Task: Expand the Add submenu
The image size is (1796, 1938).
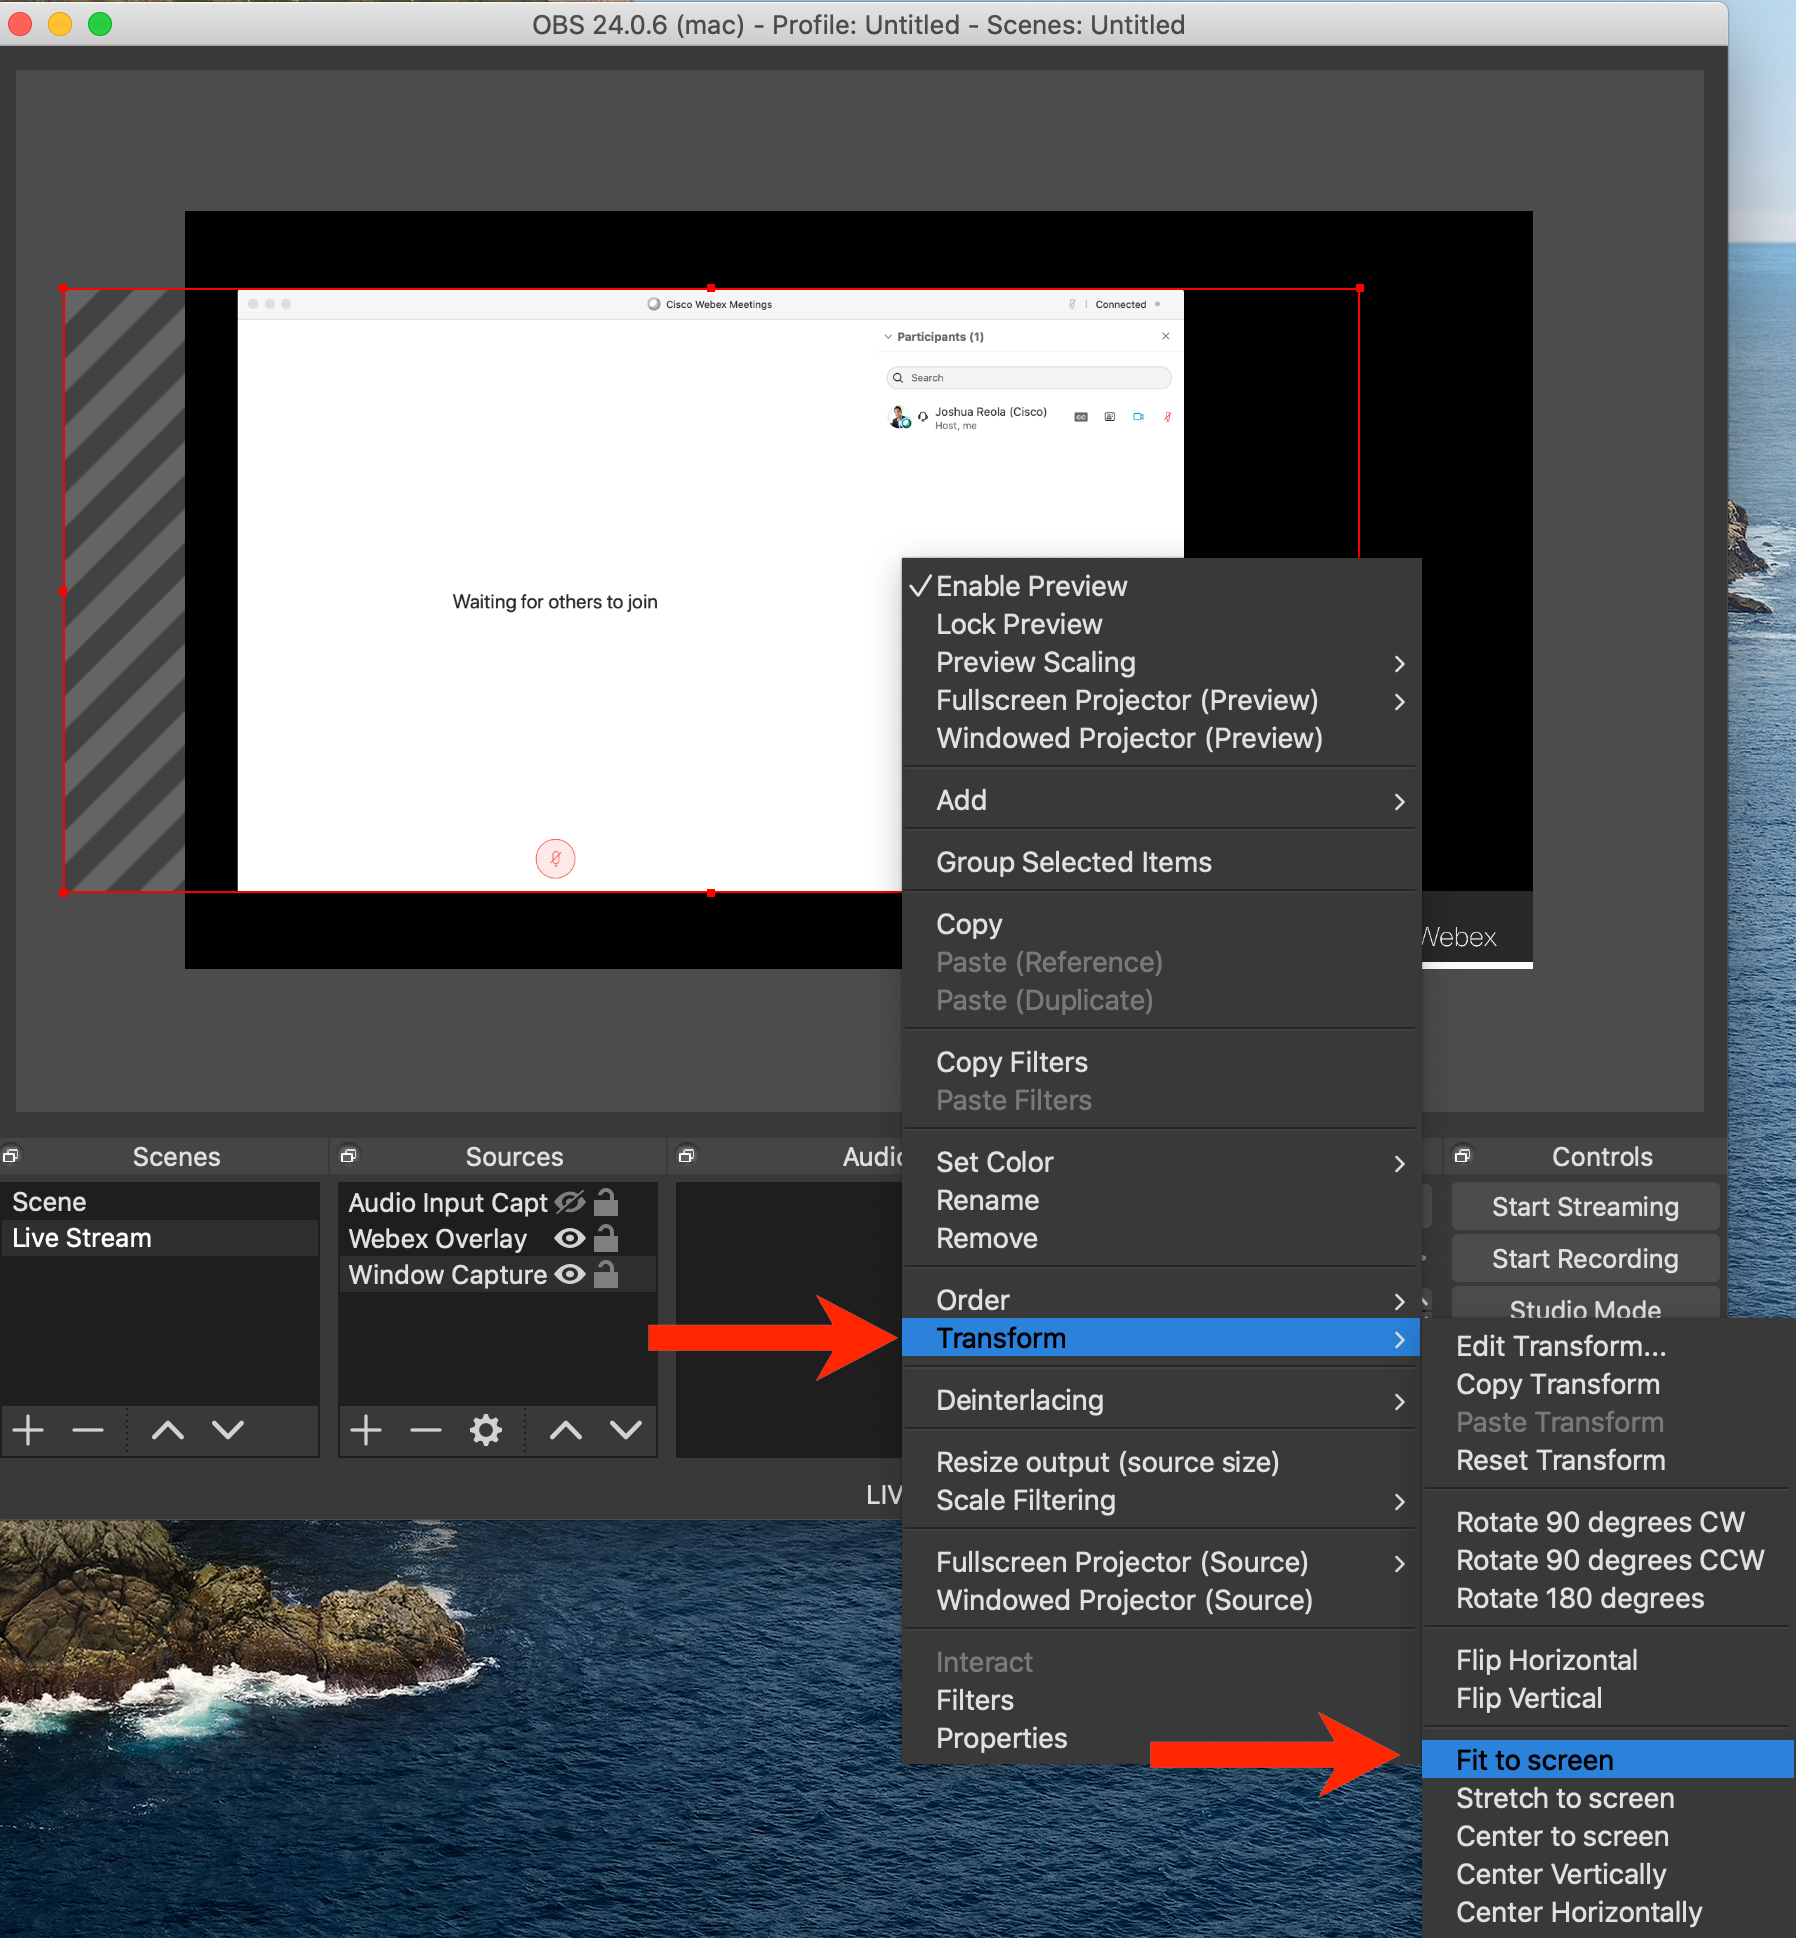Action: coord(1160,800)
